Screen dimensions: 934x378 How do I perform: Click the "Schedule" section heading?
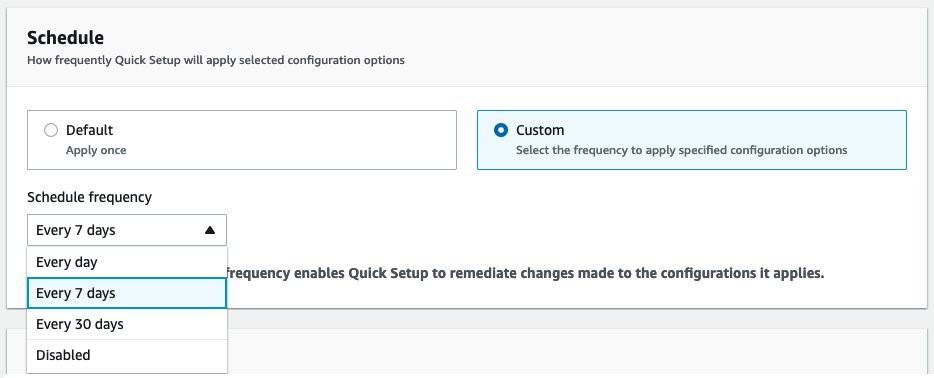point(66,38)
